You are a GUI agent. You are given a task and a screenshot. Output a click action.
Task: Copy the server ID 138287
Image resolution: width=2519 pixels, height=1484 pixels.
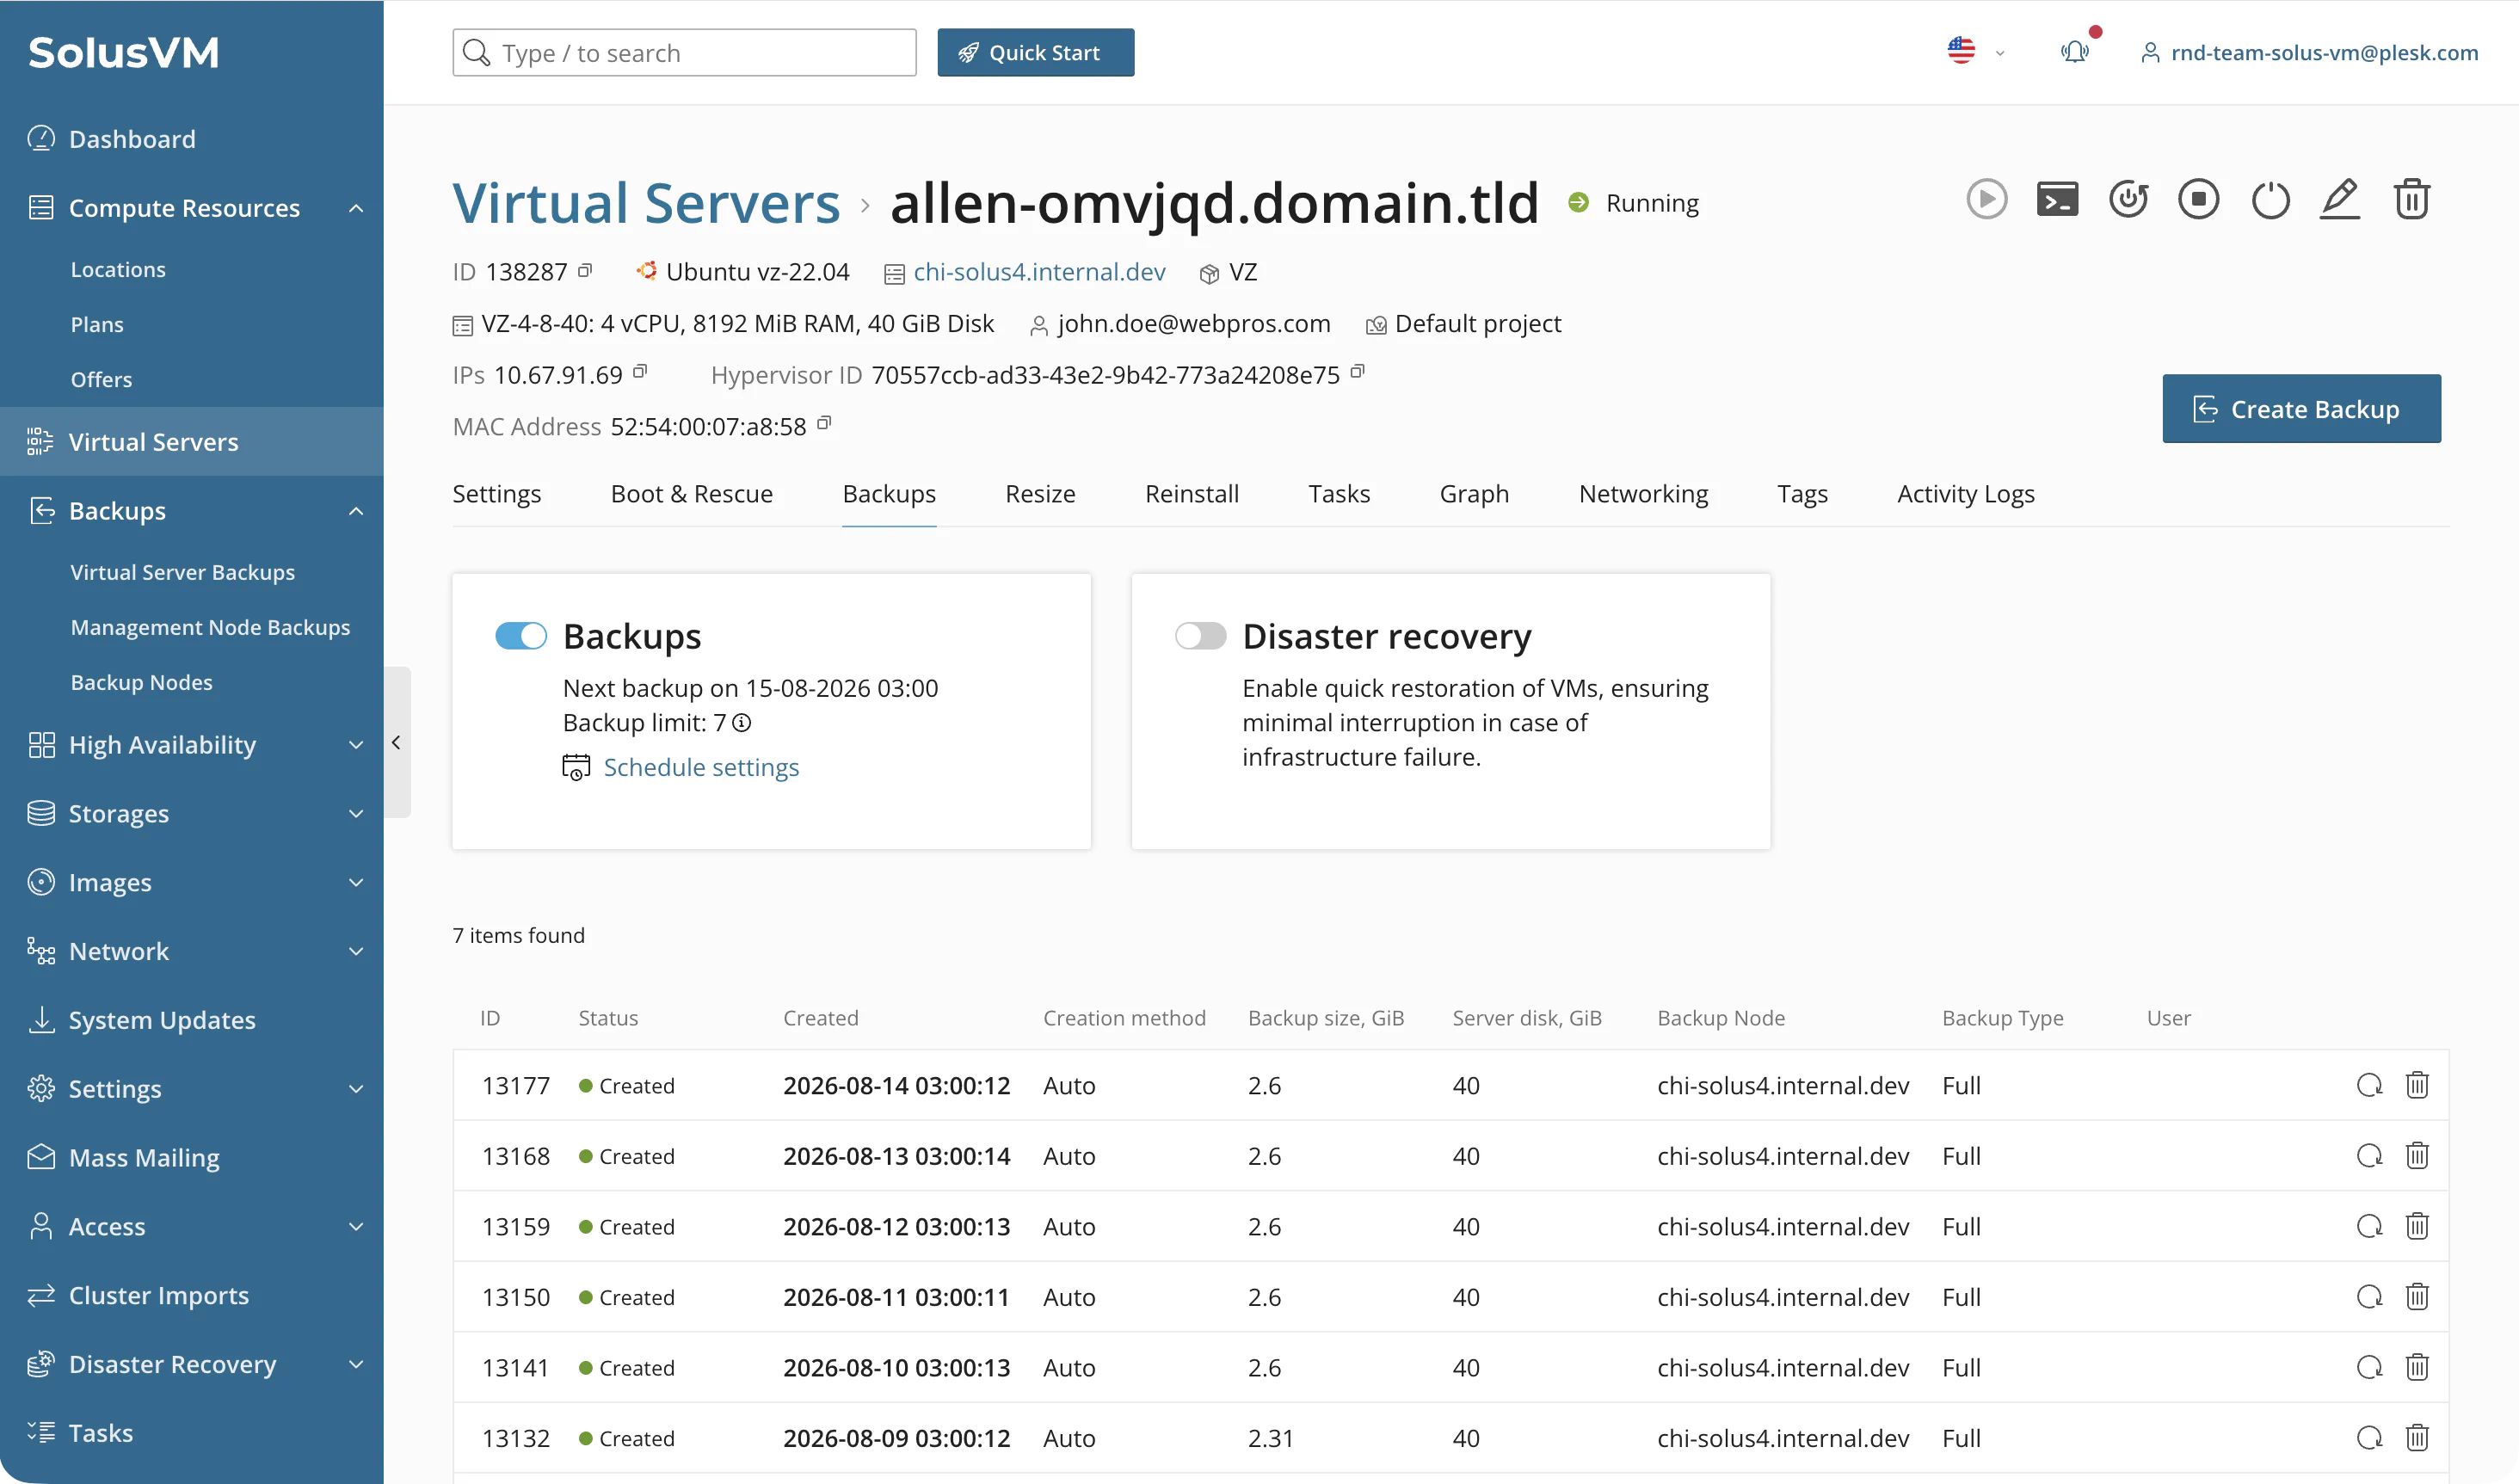point(586,270)
